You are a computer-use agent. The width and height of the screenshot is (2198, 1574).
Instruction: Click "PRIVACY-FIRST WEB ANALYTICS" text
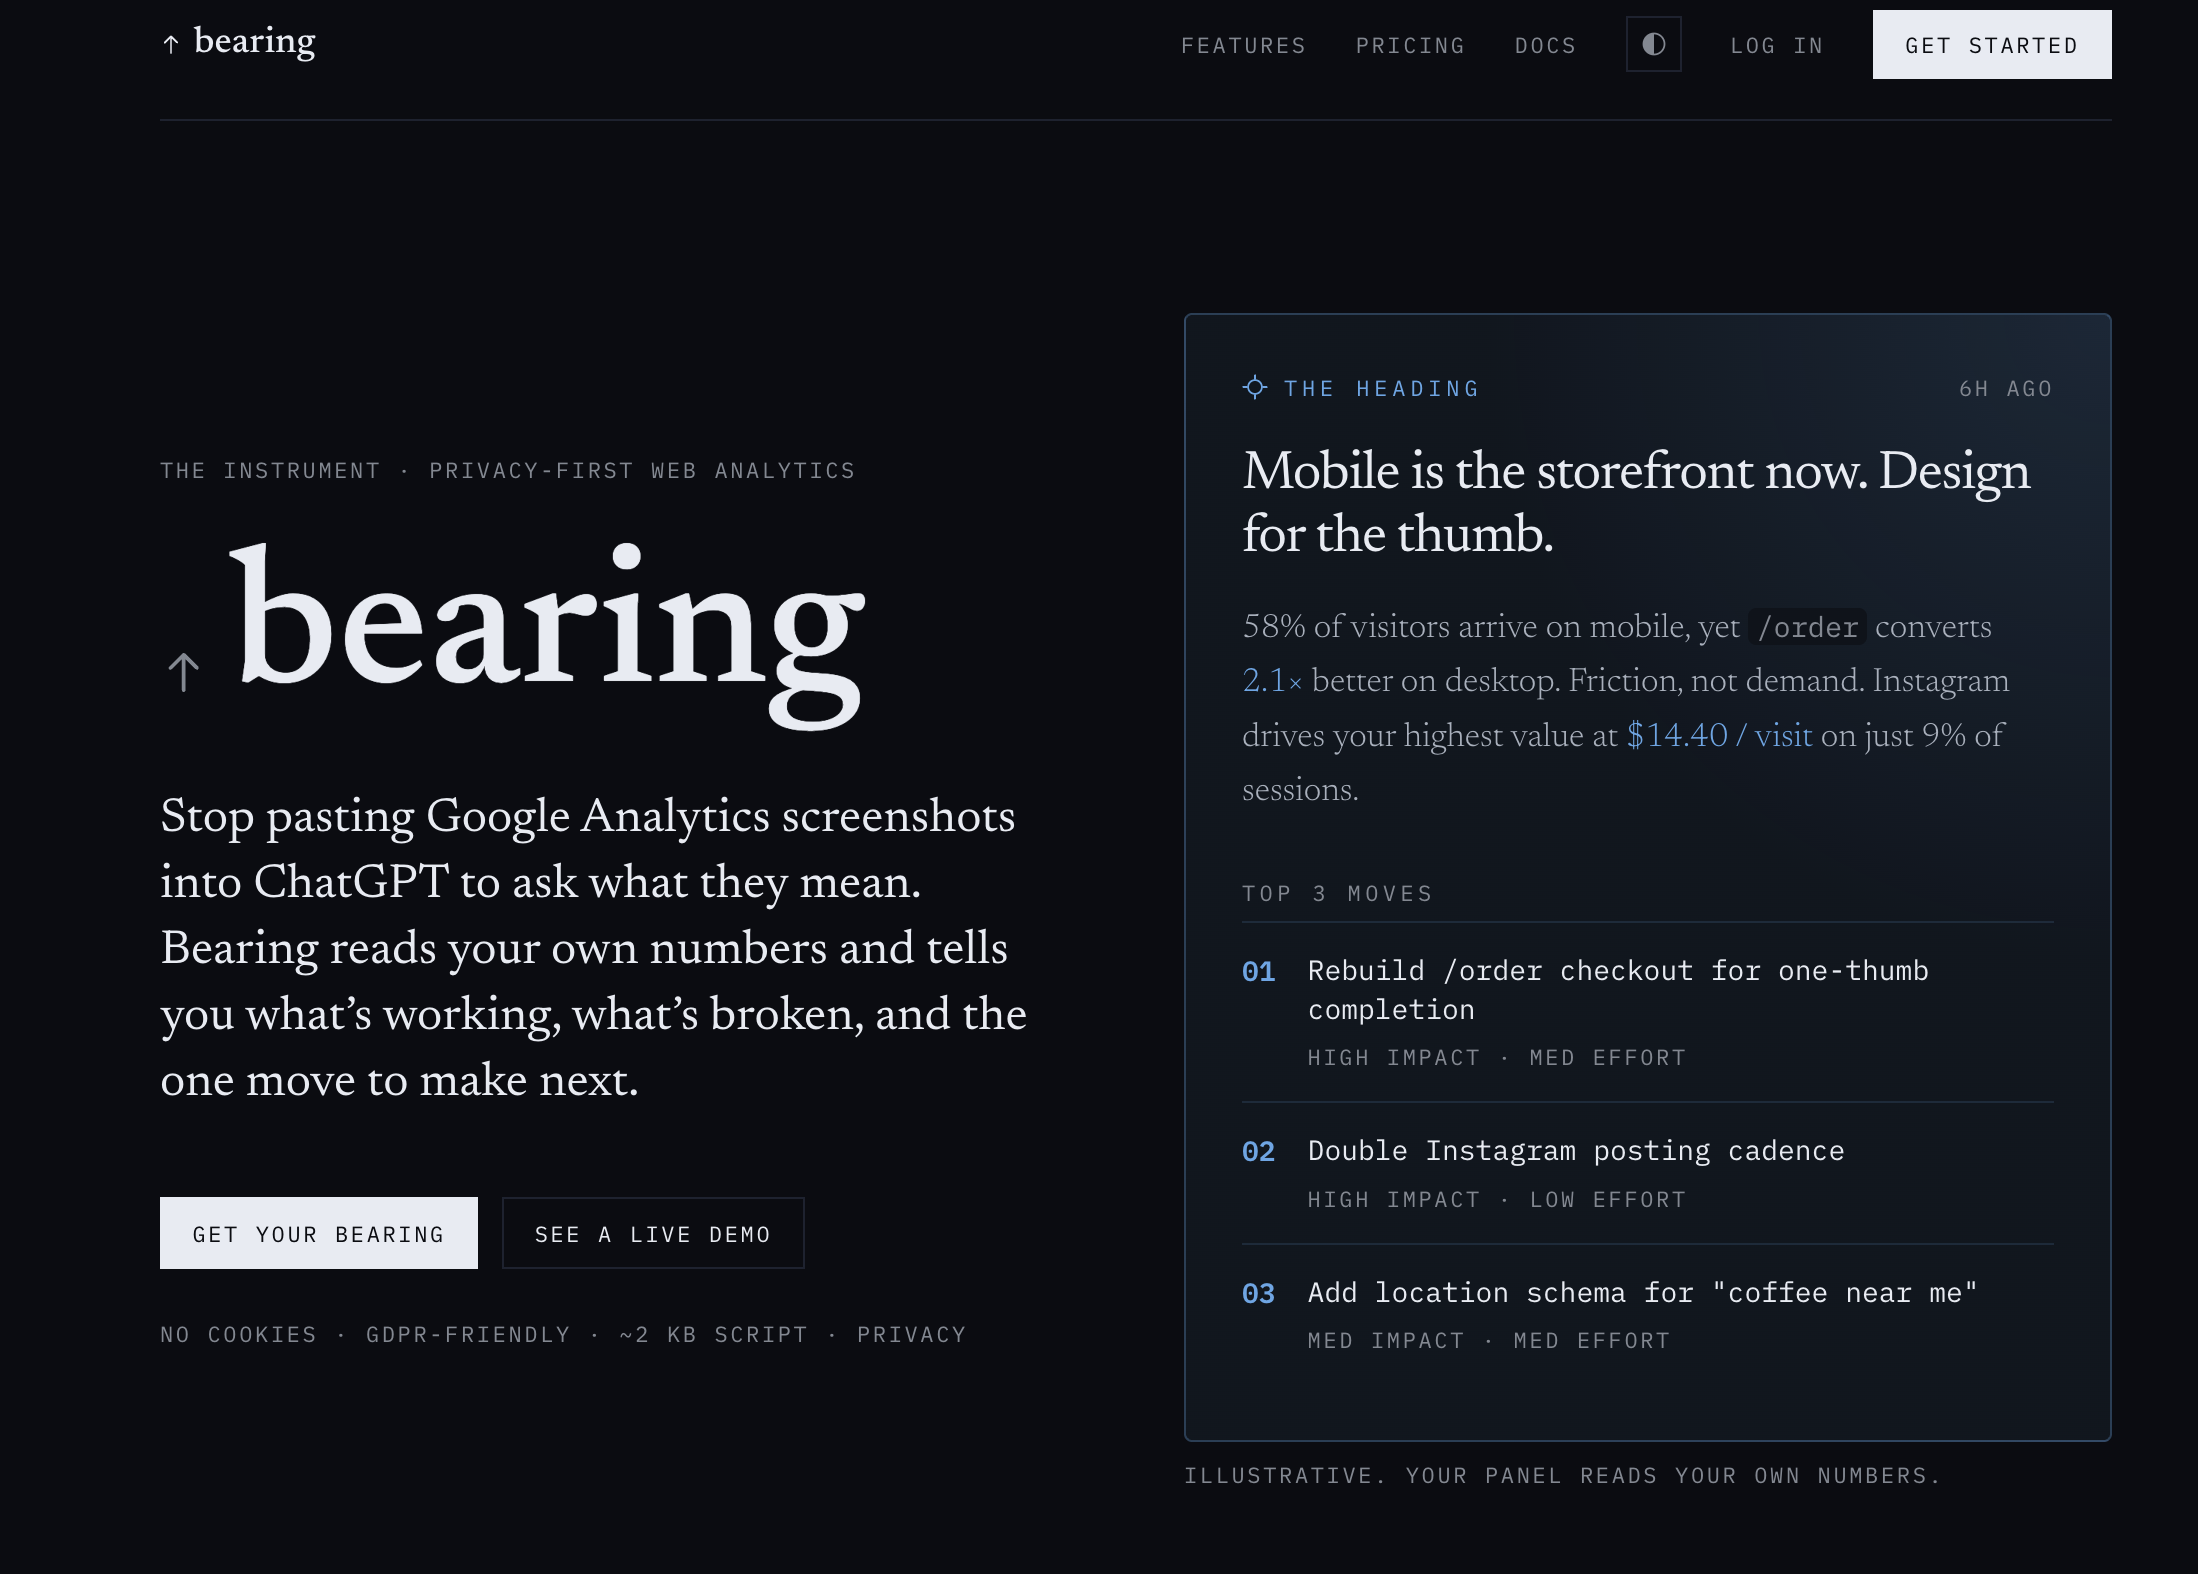(x=642, y=471)
